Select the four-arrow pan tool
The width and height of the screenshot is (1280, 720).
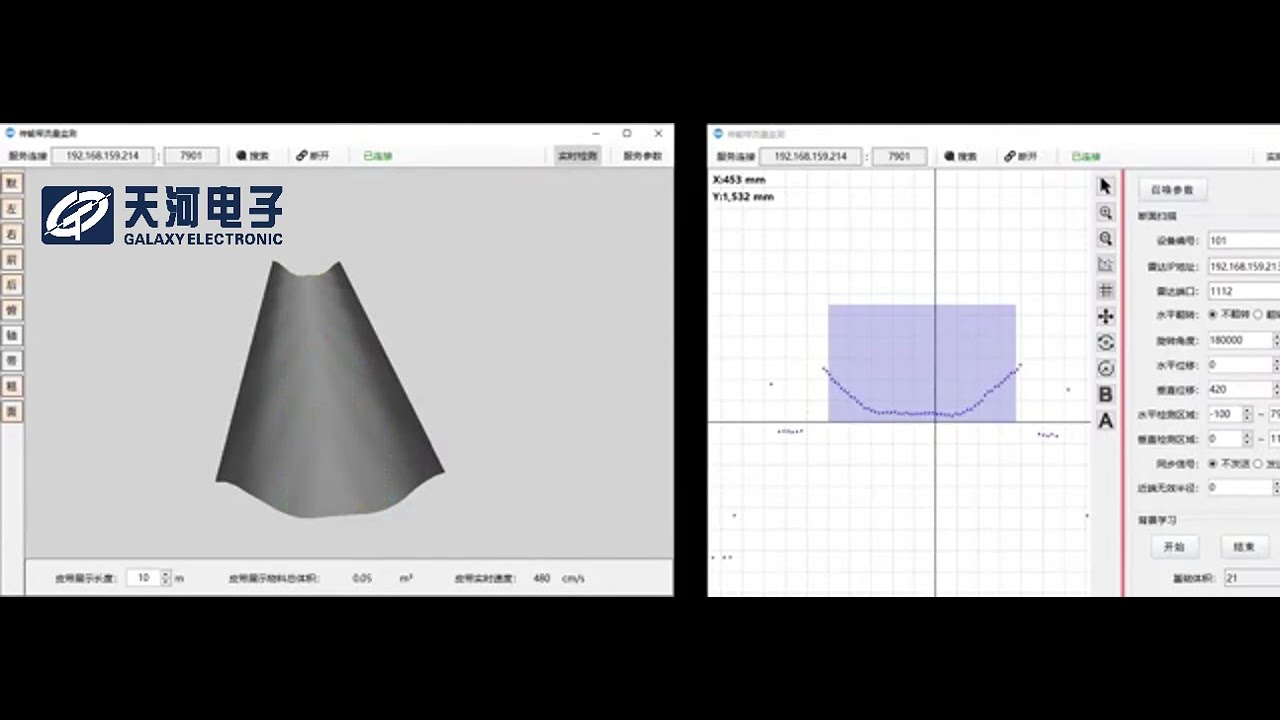click(x=1105, y=316)
